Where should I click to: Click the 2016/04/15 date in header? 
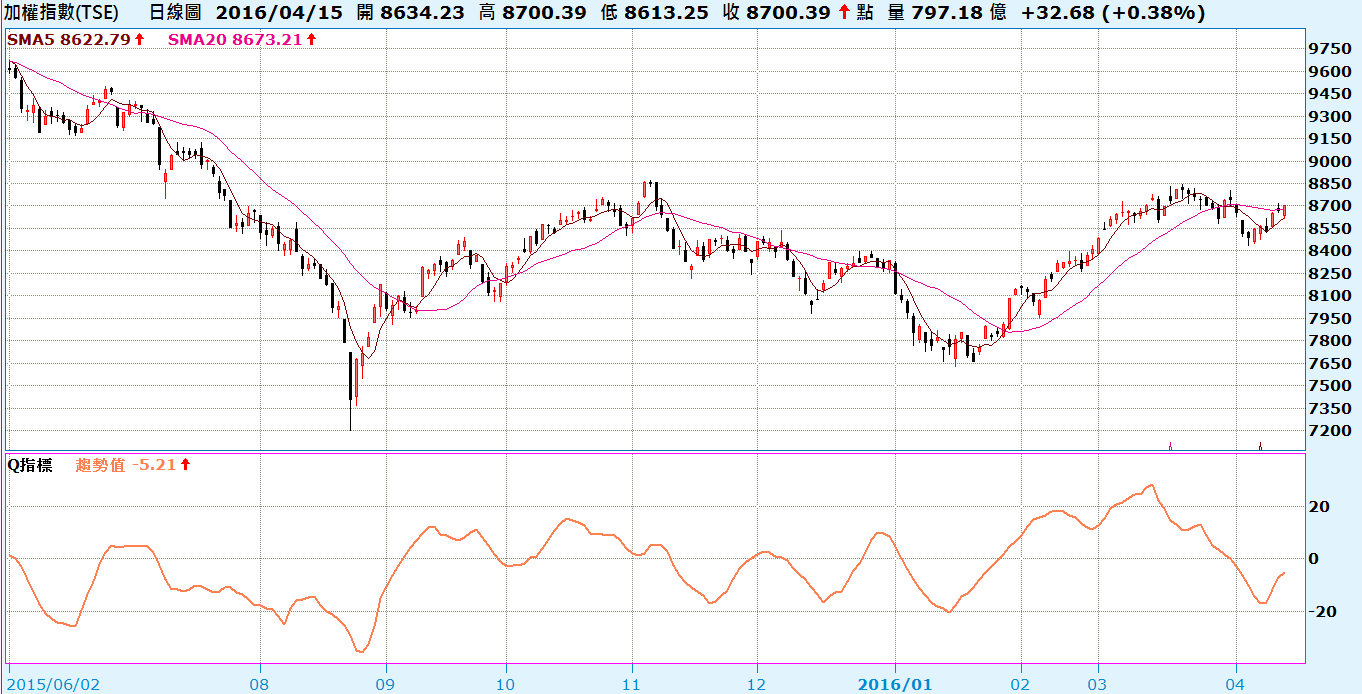point(263,13)
